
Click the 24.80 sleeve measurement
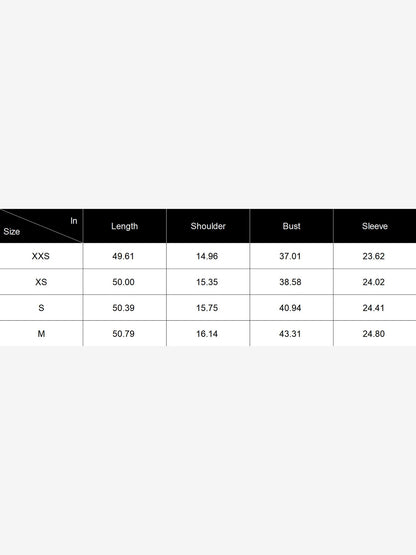point(374,334)
